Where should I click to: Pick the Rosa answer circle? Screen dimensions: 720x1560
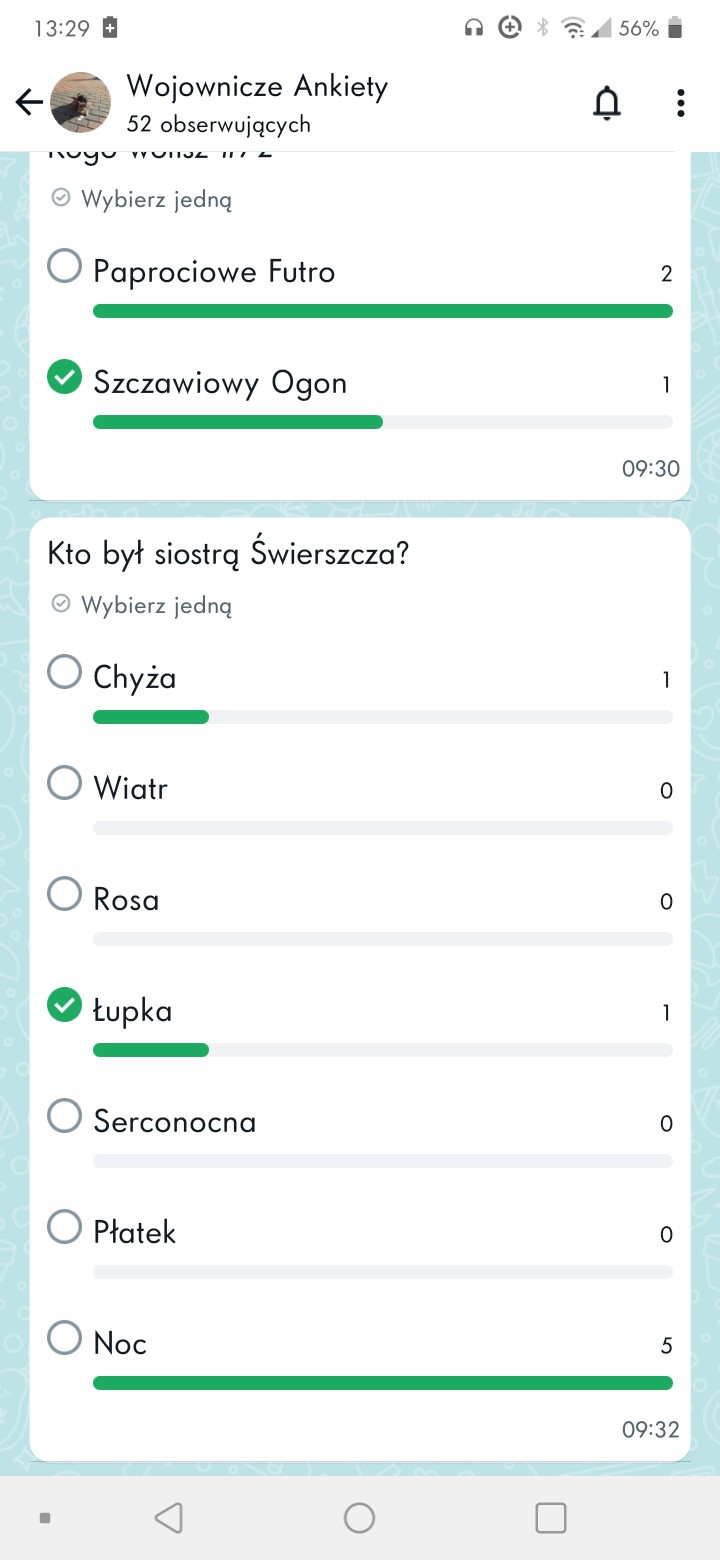click(65, 894)
